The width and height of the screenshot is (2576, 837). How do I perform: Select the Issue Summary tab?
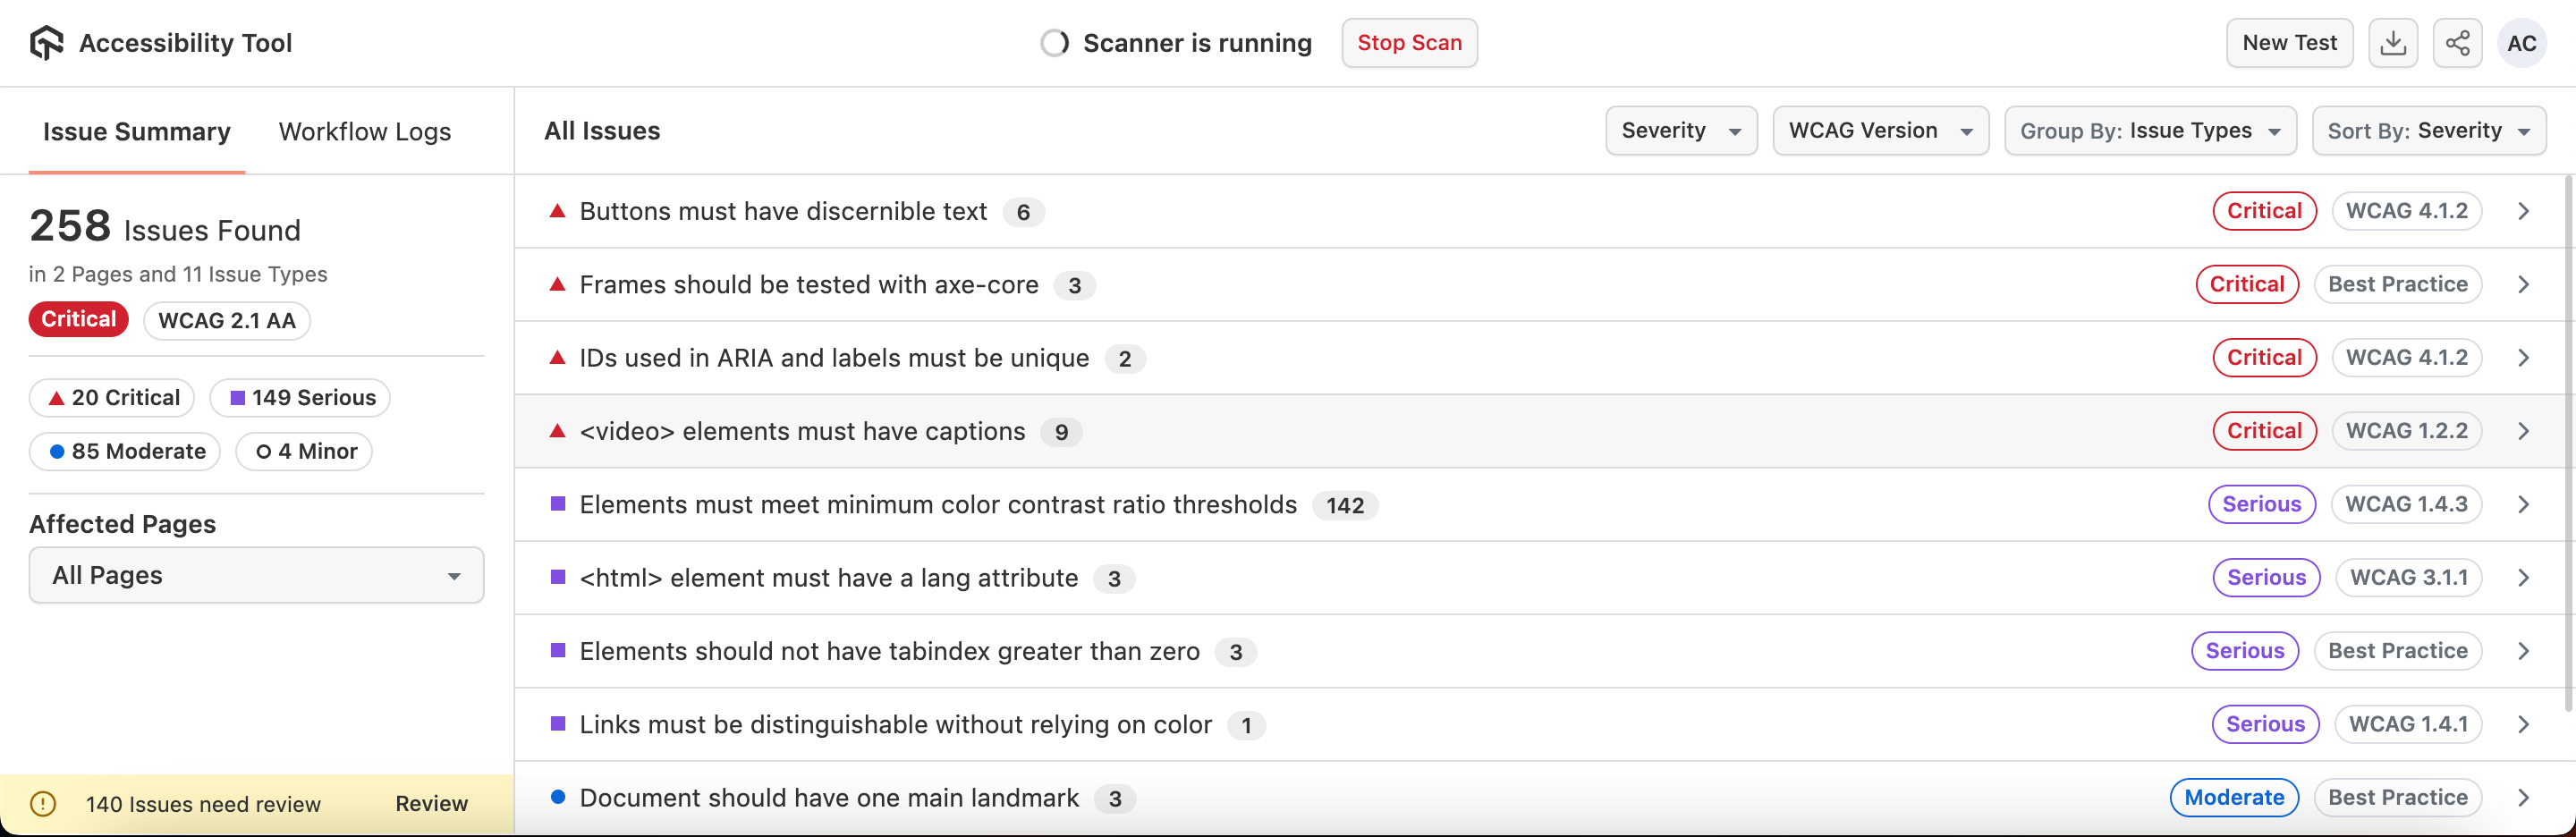[x=137, y=132]
